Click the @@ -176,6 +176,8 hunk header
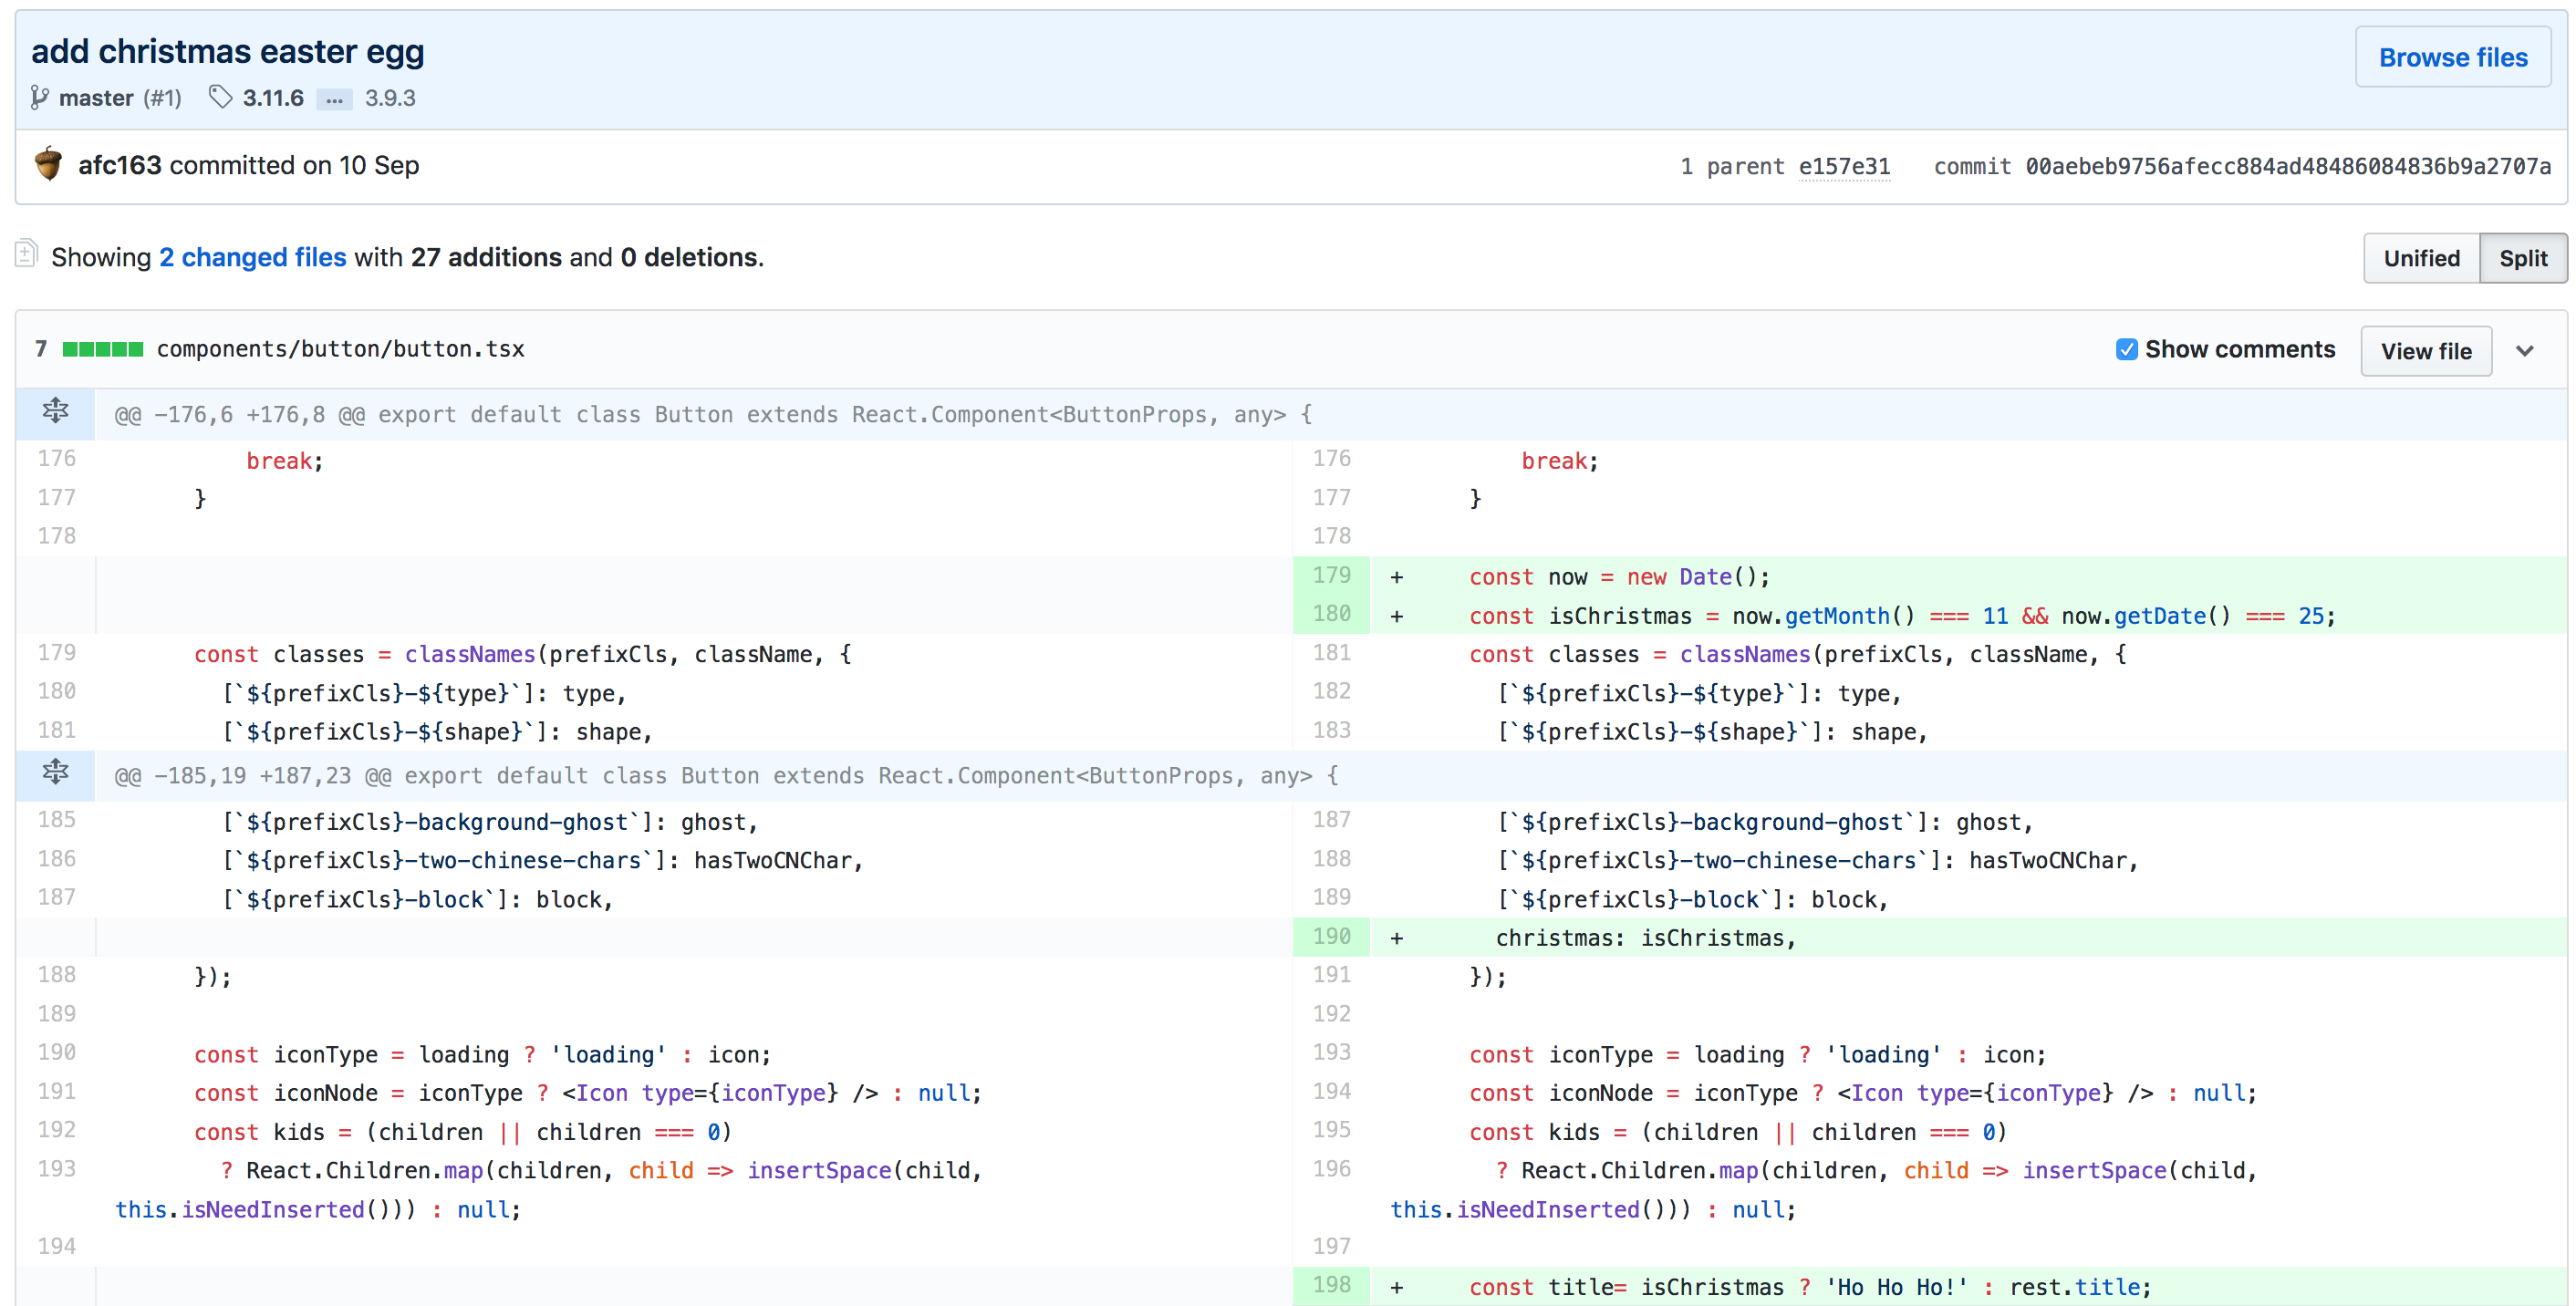 click(x=713, y=414)
